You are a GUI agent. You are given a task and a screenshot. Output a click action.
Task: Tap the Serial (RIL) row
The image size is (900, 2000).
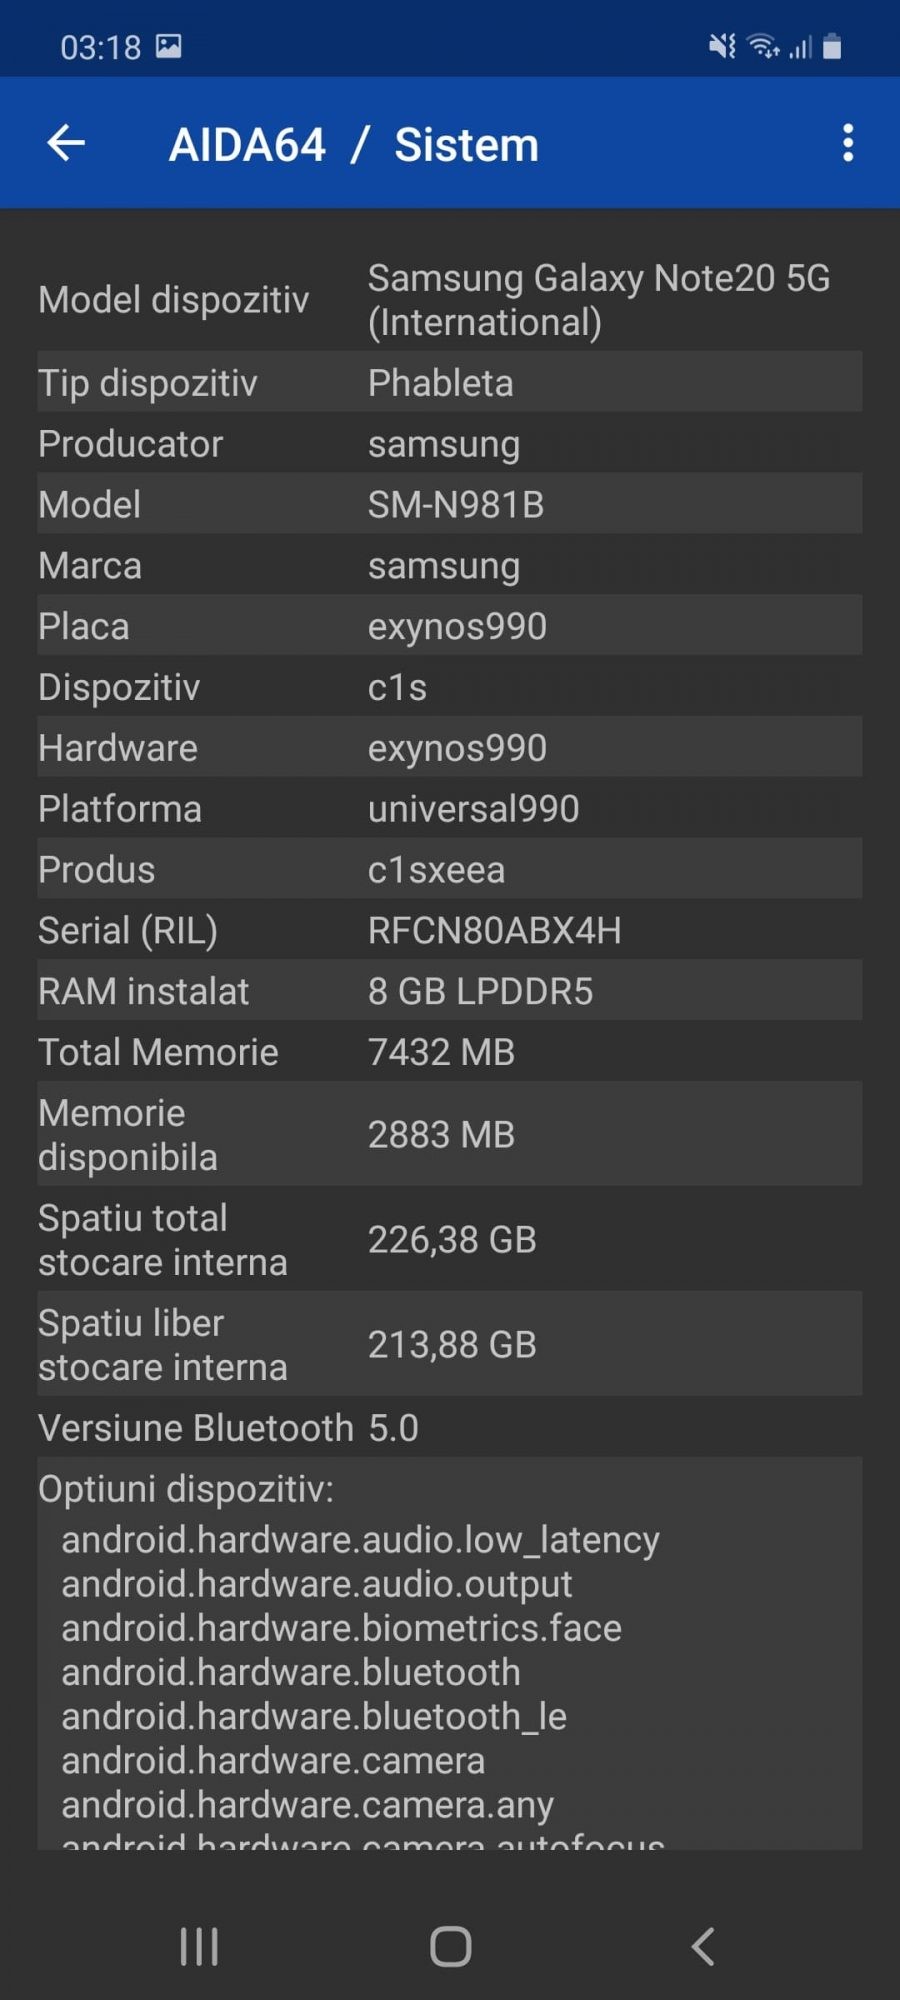point(450,931)
